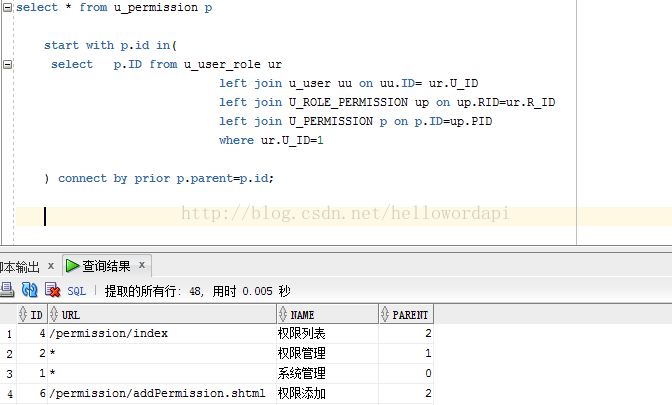Viewport: 672px width, 405px height.
Task: Collapse the inner subquery fold marker
Action: 7,64
